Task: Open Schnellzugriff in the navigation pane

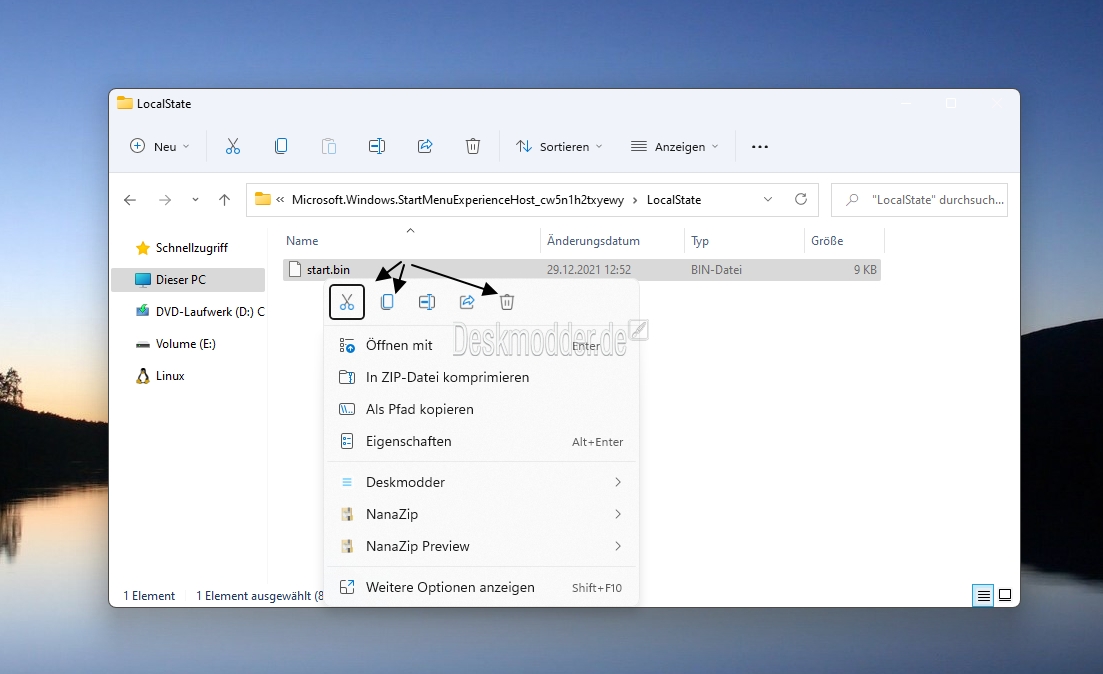Action: [189, 248]
